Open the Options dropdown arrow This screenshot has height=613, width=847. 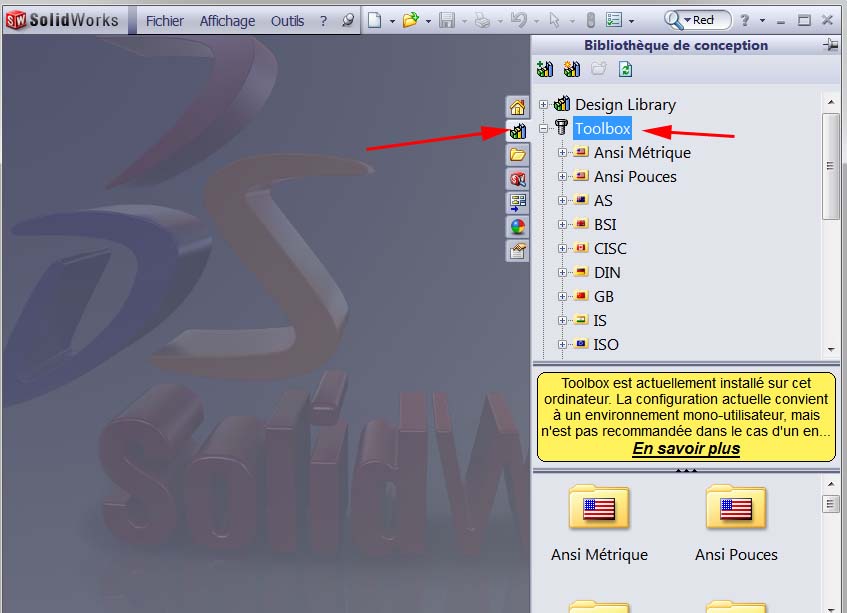point(631,22)
